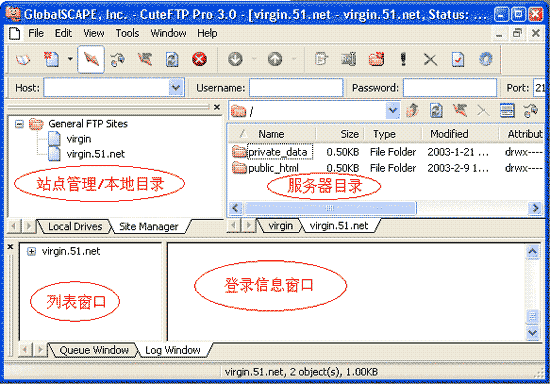The height and width of the screenshot is (384, 550).
Task: Select the virgin.51.net tab below server listing
Action: [x=339, y=225]
